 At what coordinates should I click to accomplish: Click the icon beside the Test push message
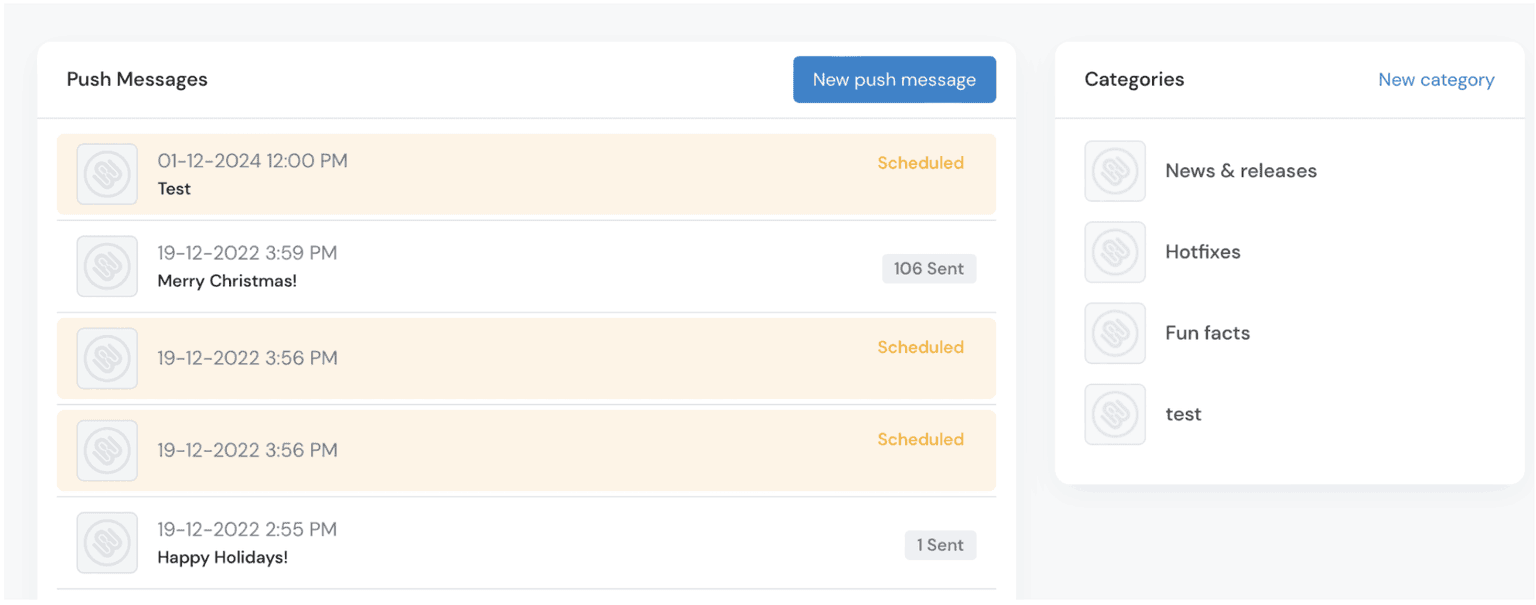pyautogui.click(x=107, y=174)
